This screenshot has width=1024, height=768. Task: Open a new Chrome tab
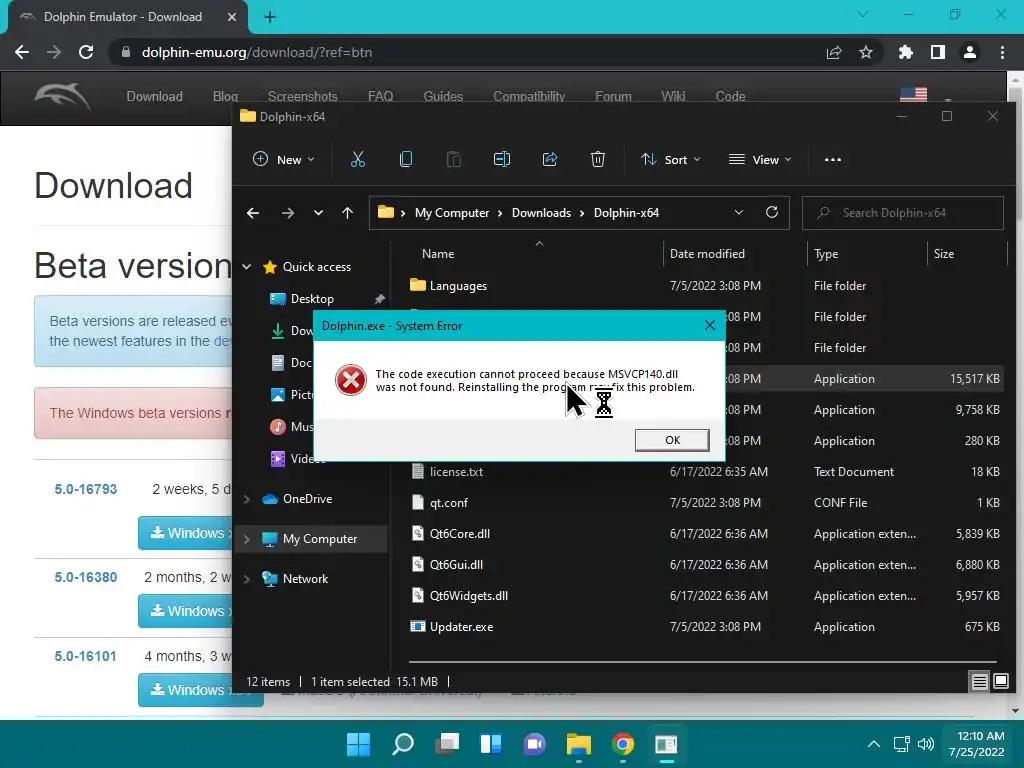270,17
